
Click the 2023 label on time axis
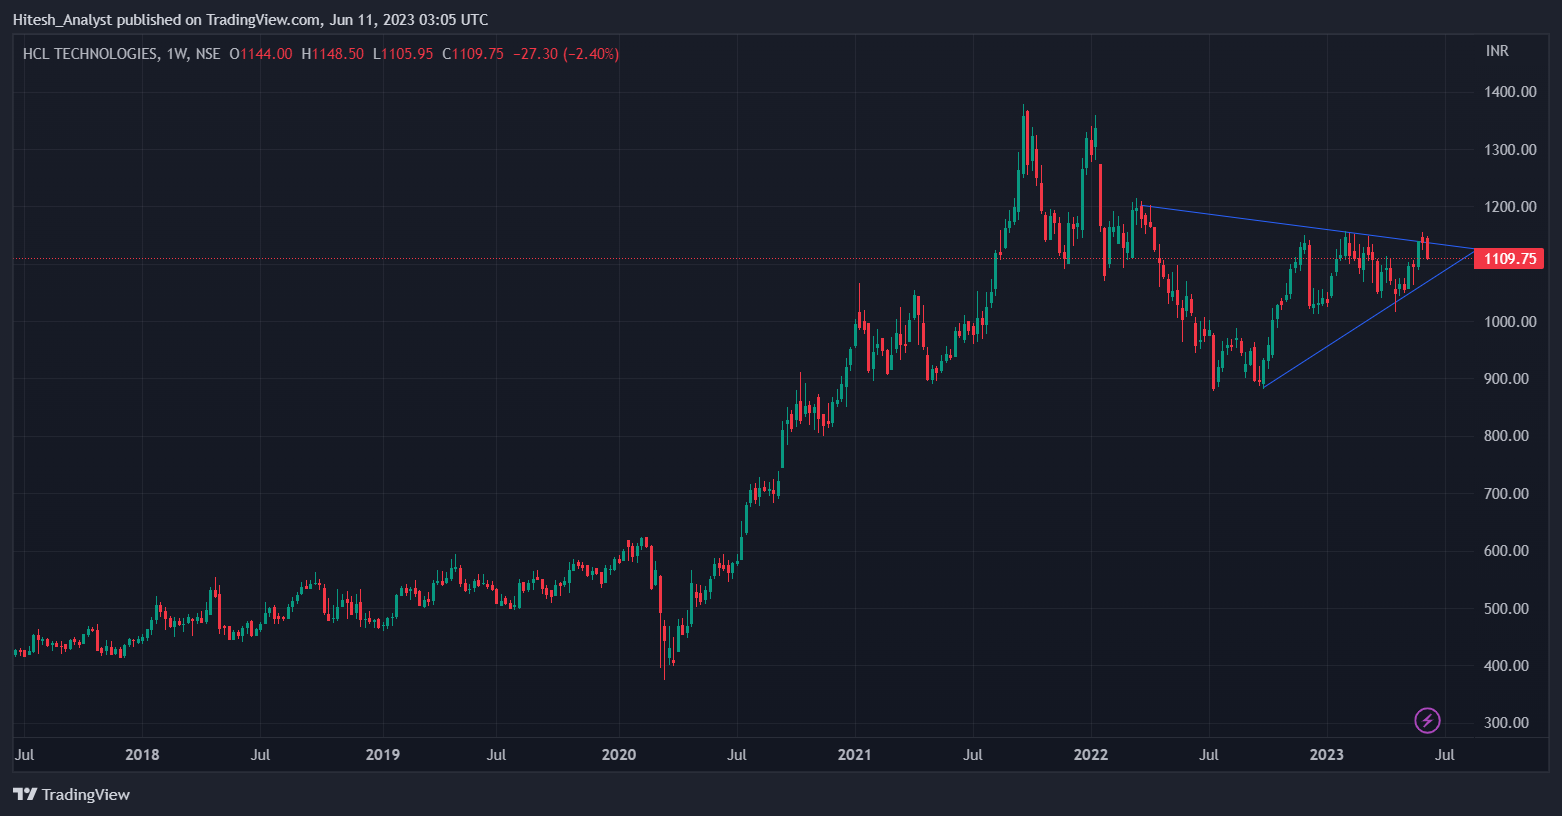[x=1327, y=755]
